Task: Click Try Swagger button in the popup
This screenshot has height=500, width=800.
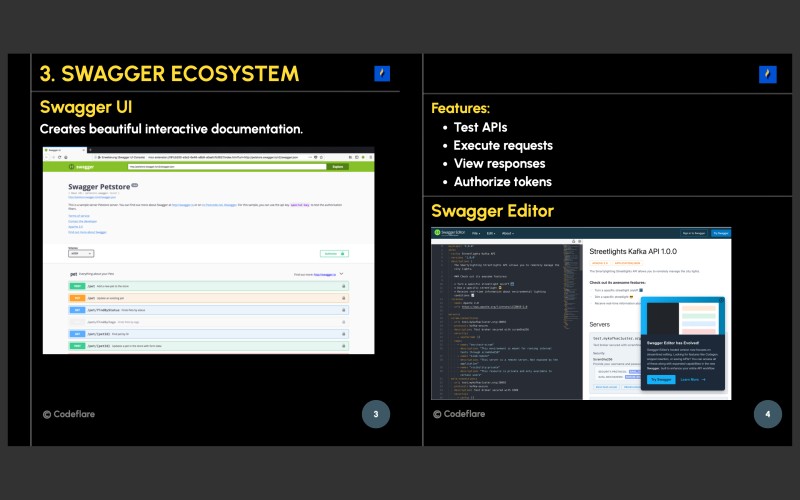Action: [x=661, y=380]
